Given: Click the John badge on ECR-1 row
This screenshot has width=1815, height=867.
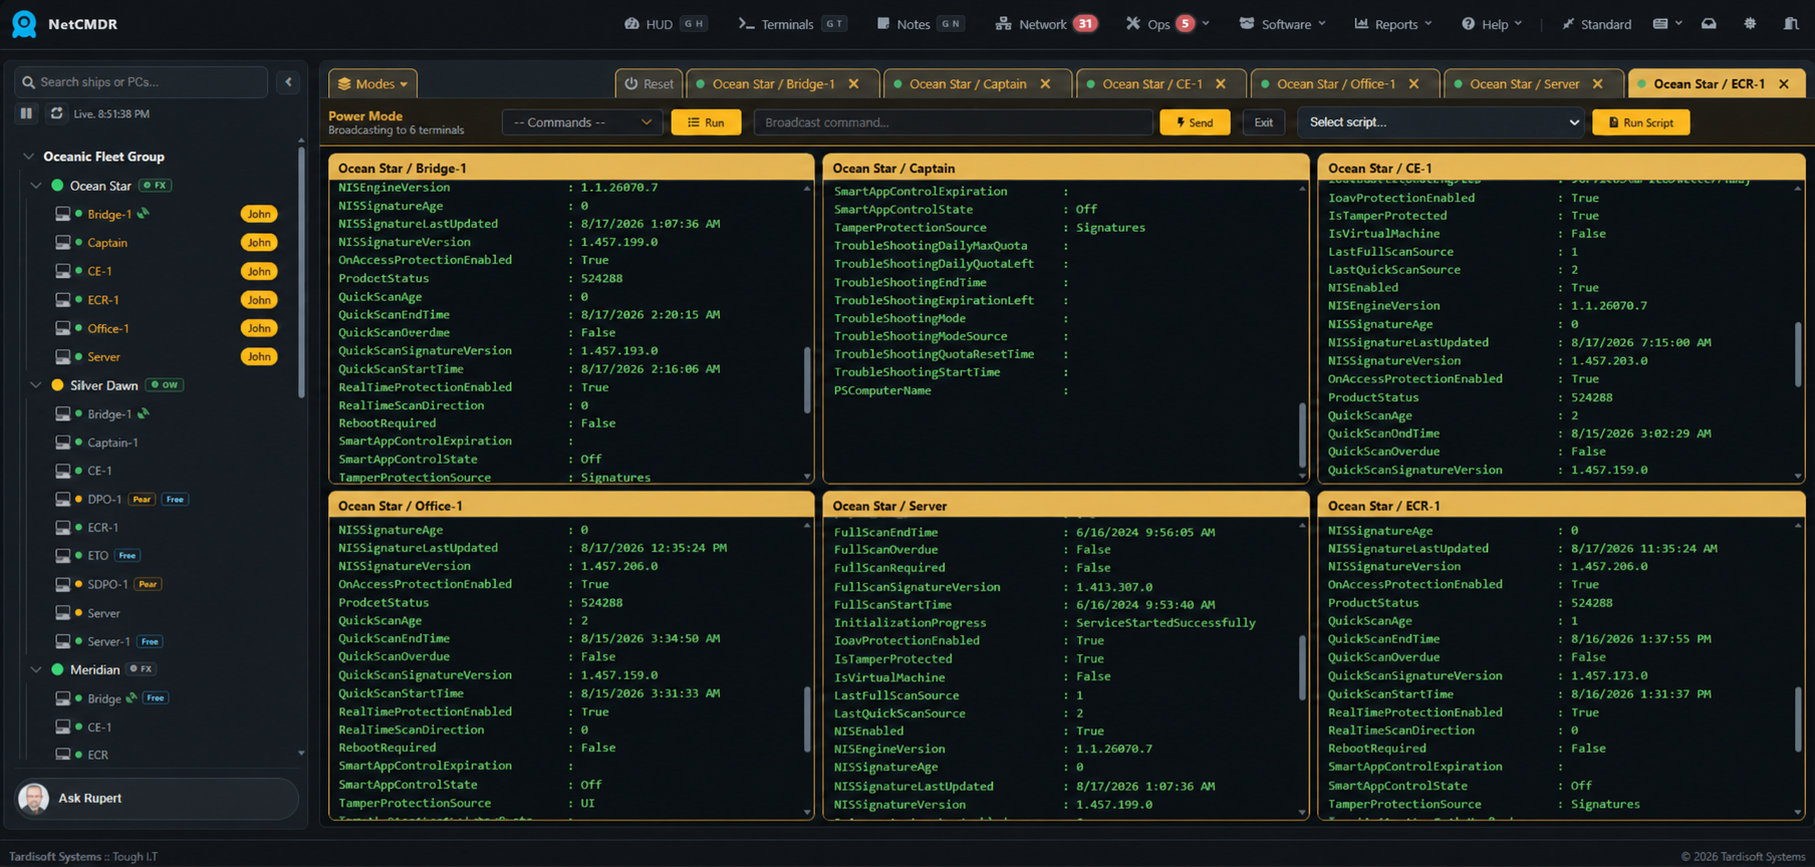Looking at the screenshot, I should [259, 300].
